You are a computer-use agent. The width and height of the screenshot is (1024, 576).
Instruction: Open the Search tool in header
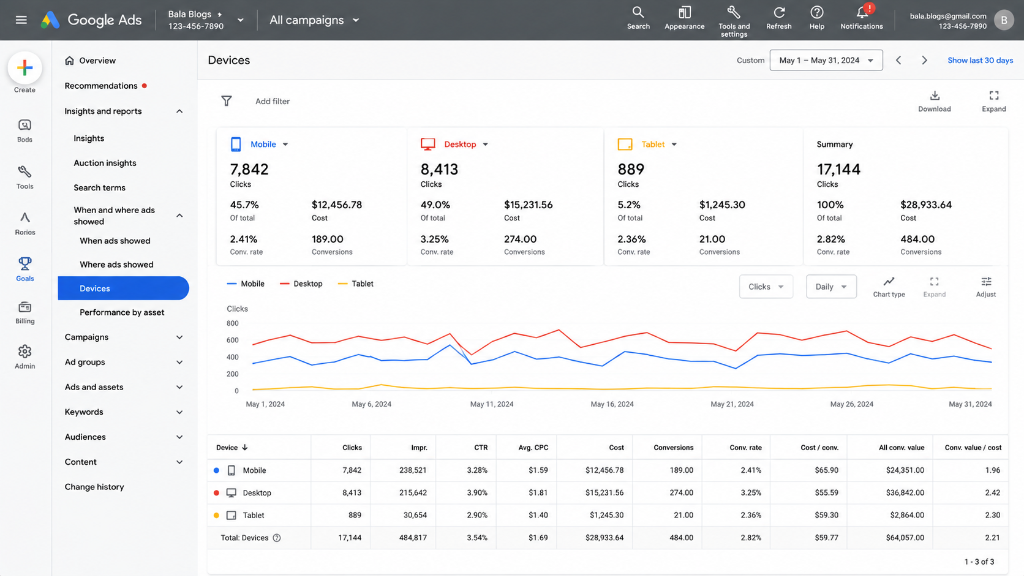click(x=638, y=18)
